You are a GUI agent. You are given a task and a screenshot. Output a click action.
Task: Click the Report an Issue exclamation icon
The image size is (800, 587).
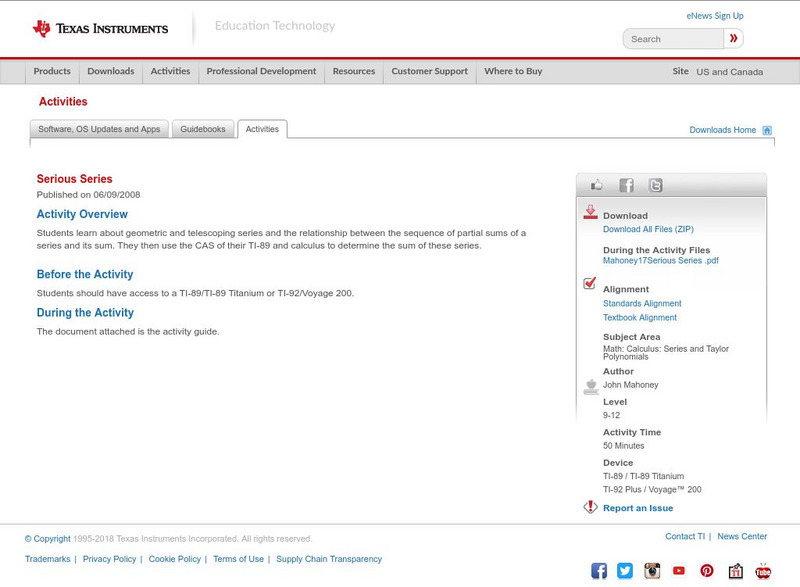(x=589, y=507)
